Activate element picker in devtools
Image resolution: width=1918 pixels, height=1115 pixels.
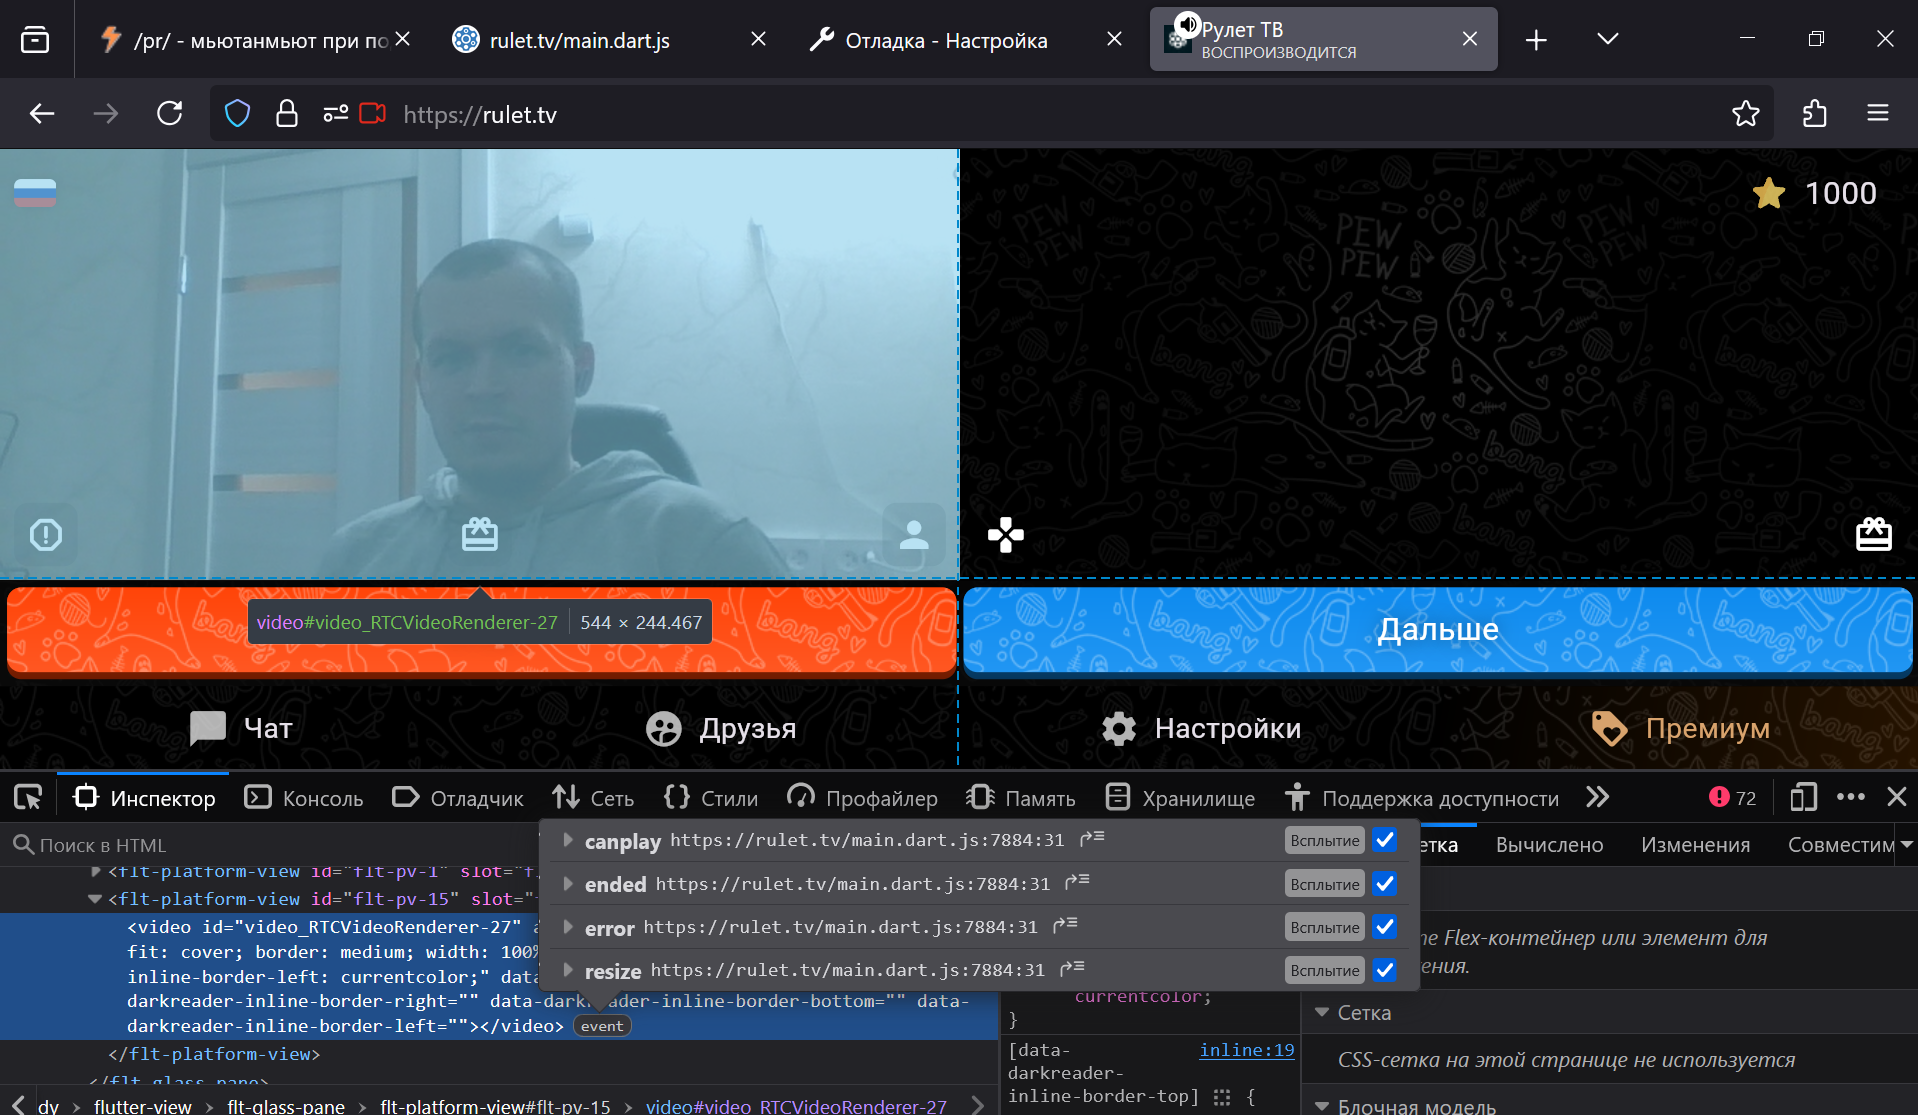pyautogui.click(x=28, y=797)
